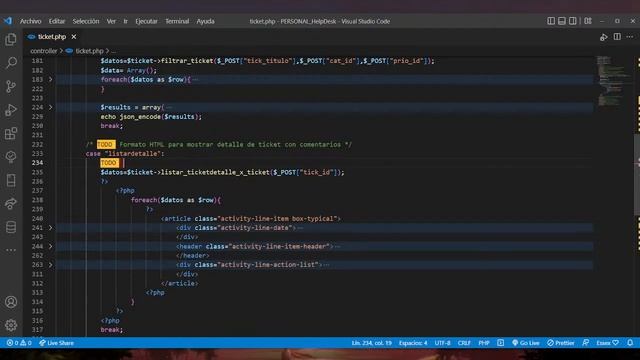The image size is (640, 360).
Task: Click the TODO highlight in the line 232 comment
Action: 105,144
